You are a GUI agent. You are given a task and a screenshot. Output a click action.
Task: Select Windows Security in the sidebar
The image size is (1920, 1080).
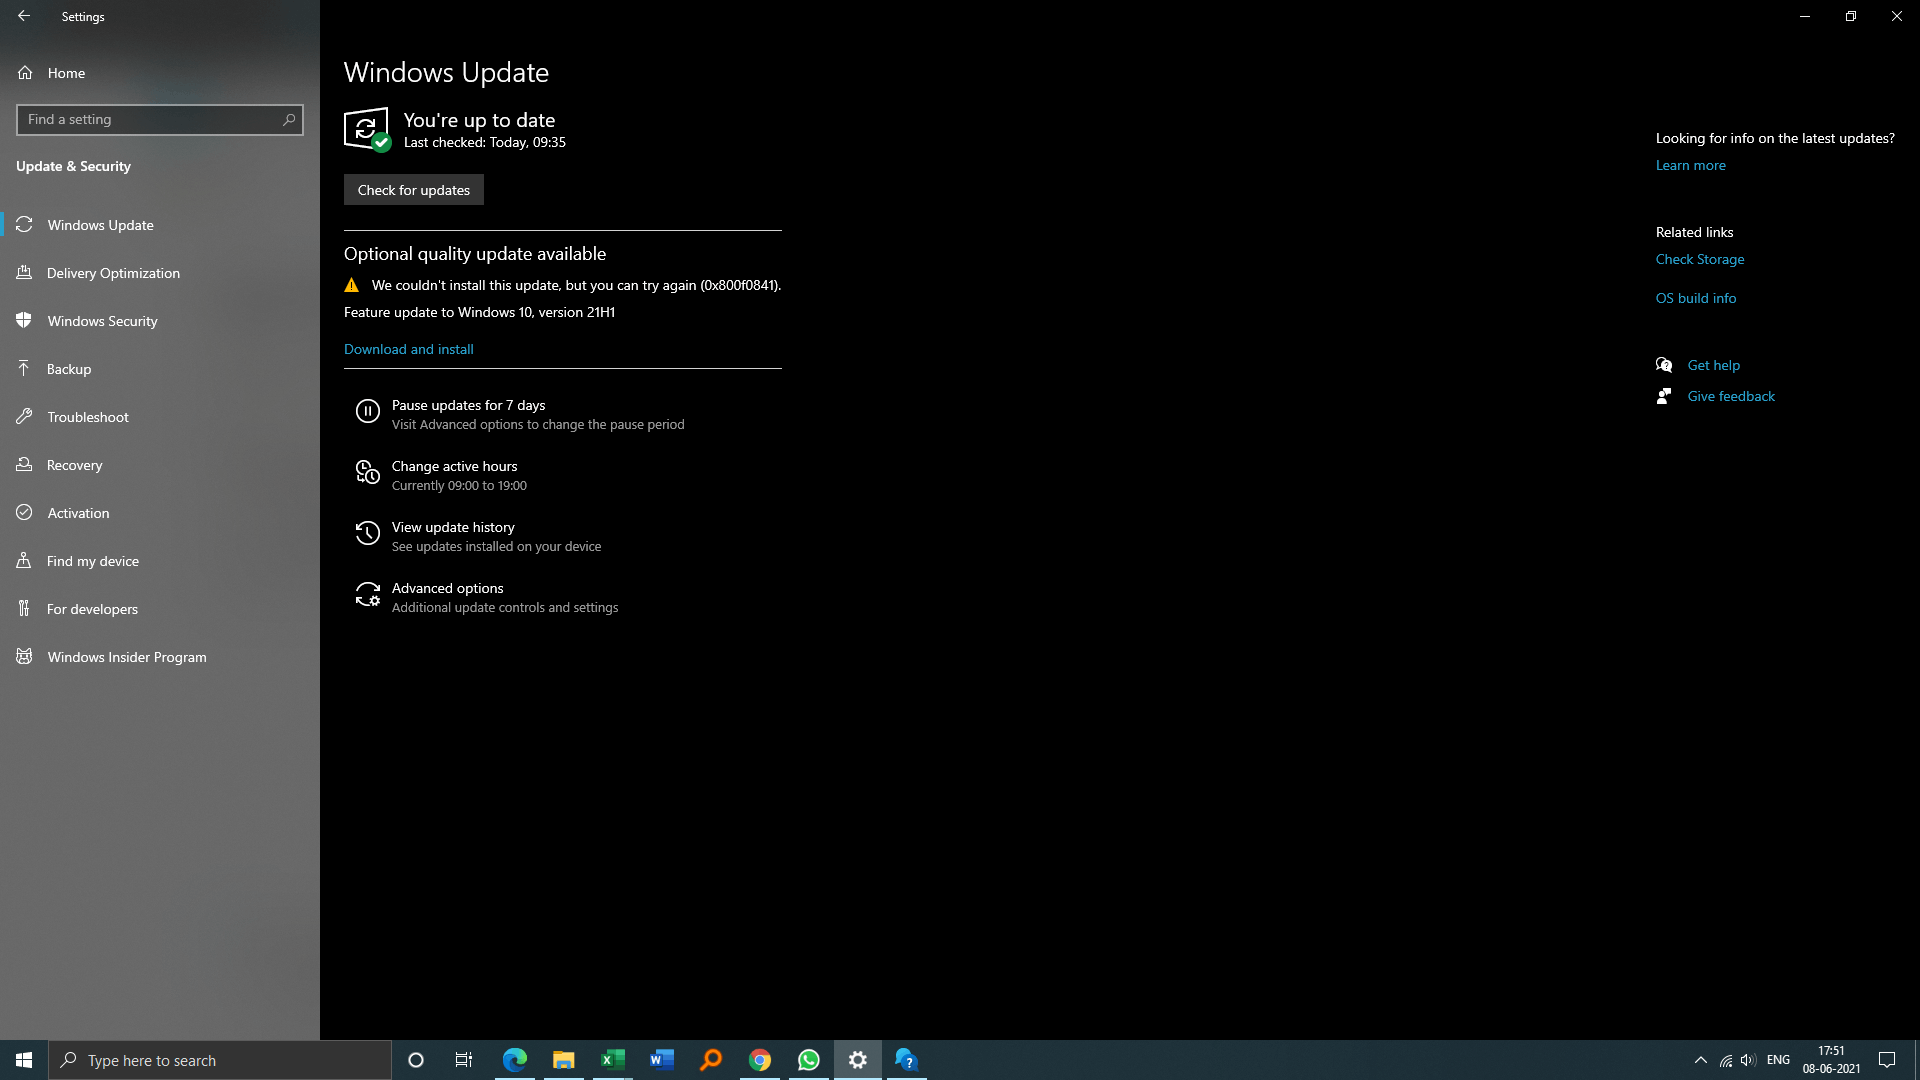tap(160, 321)
